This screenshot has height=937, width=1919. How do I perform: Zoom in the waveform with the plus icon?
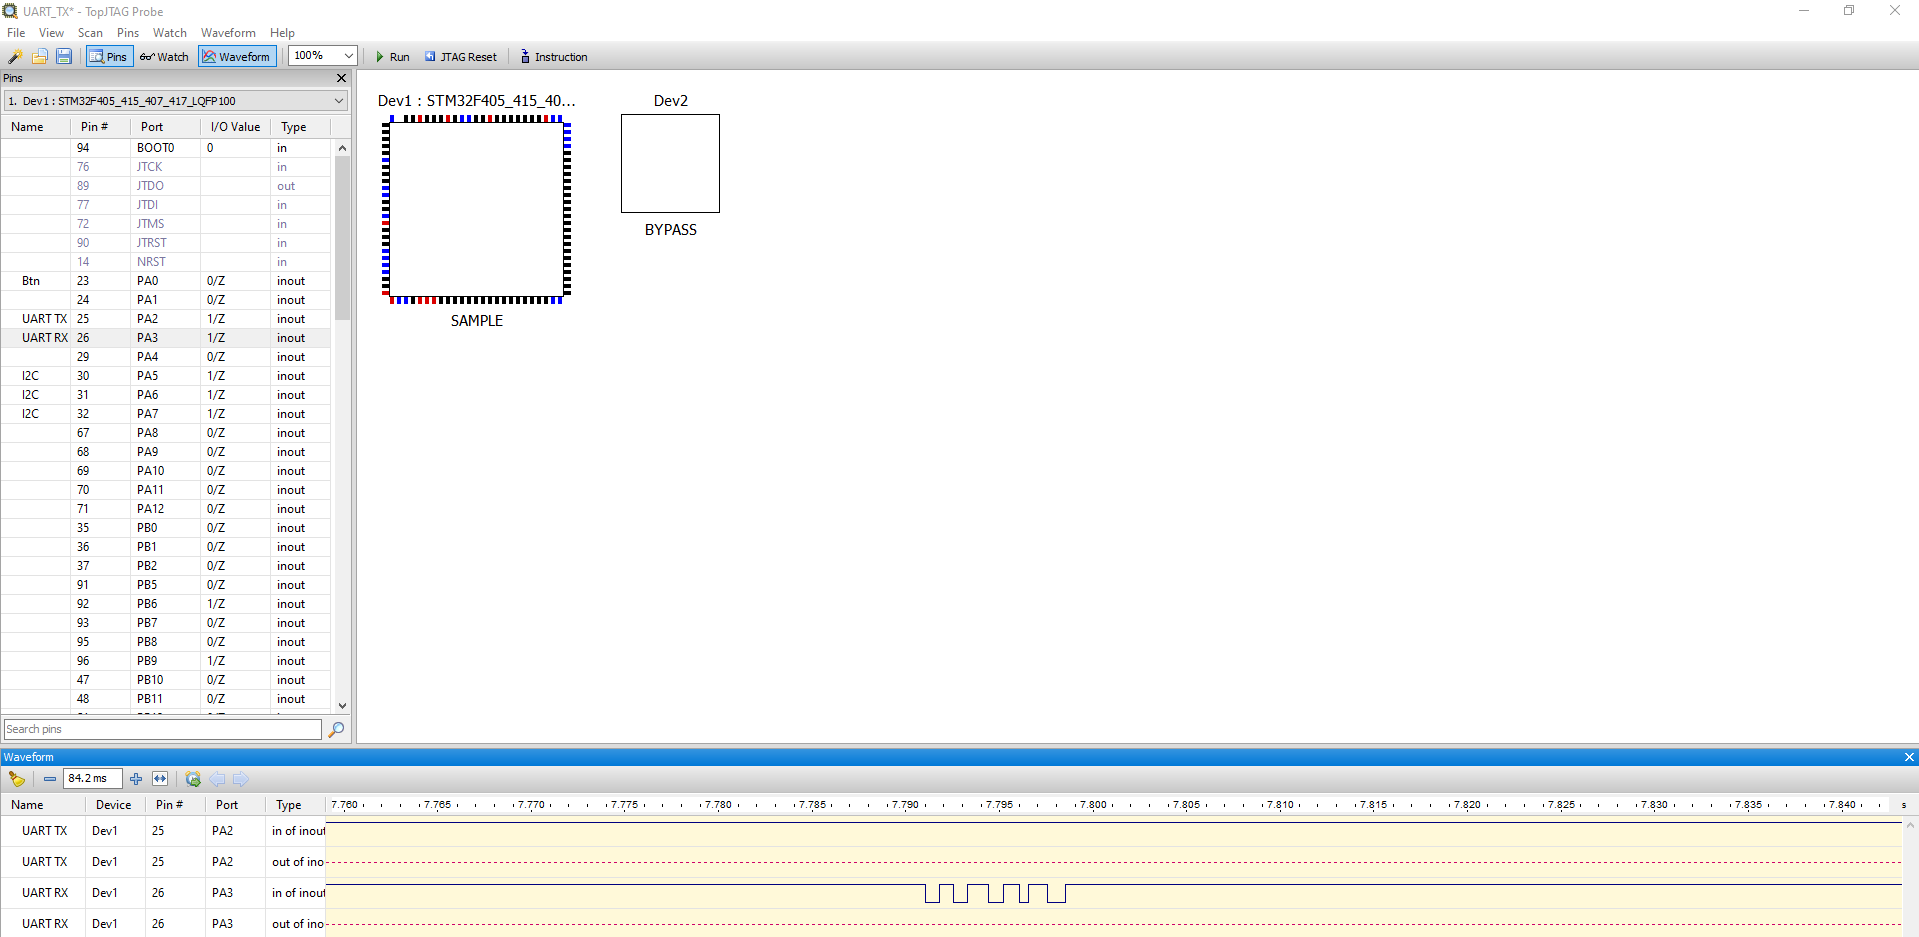tap(136, 779)
